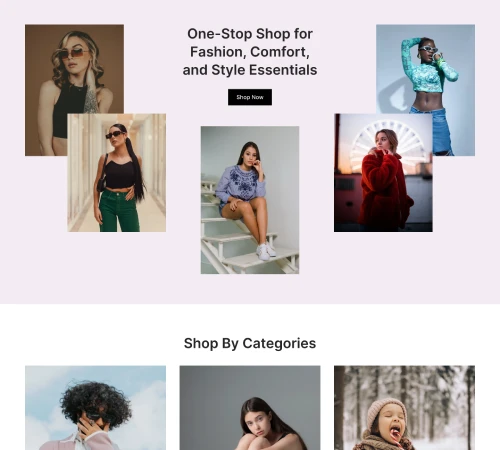500x450 pixels.
Task: Click the One-Stop Shop hero heading
Action: click(x=250, y=52)
